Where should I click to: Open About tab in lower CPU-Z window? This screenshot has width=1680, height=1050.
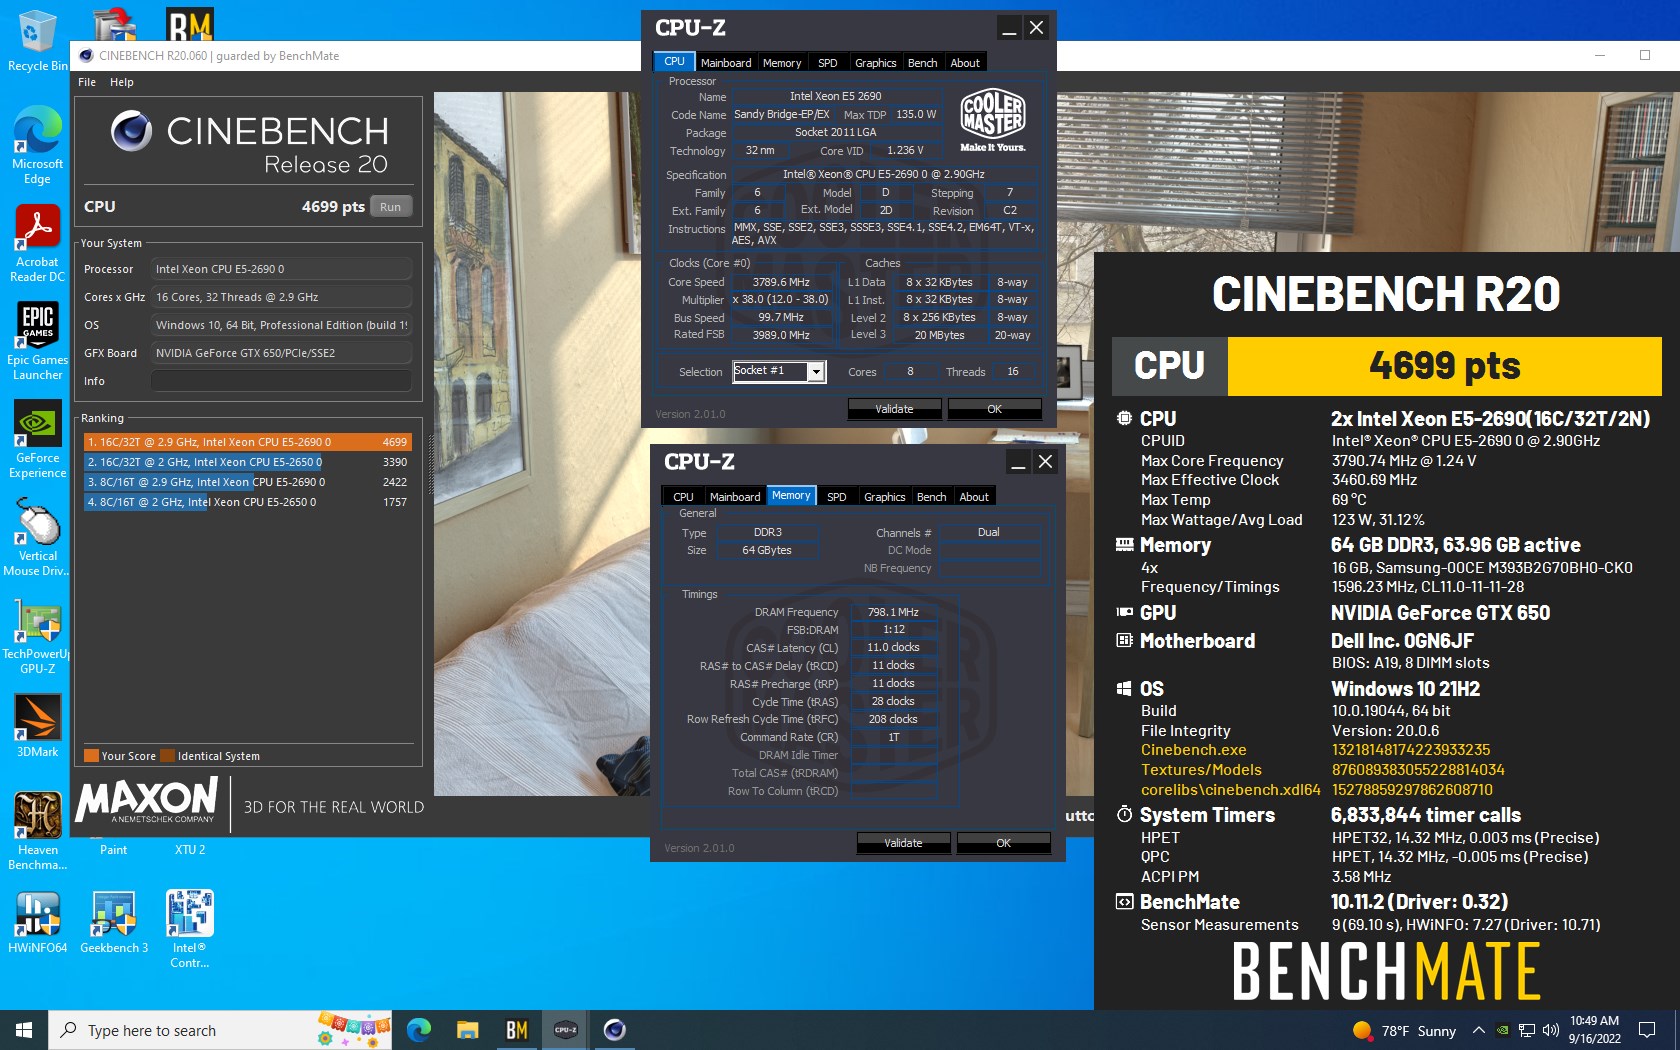point(974,496)
